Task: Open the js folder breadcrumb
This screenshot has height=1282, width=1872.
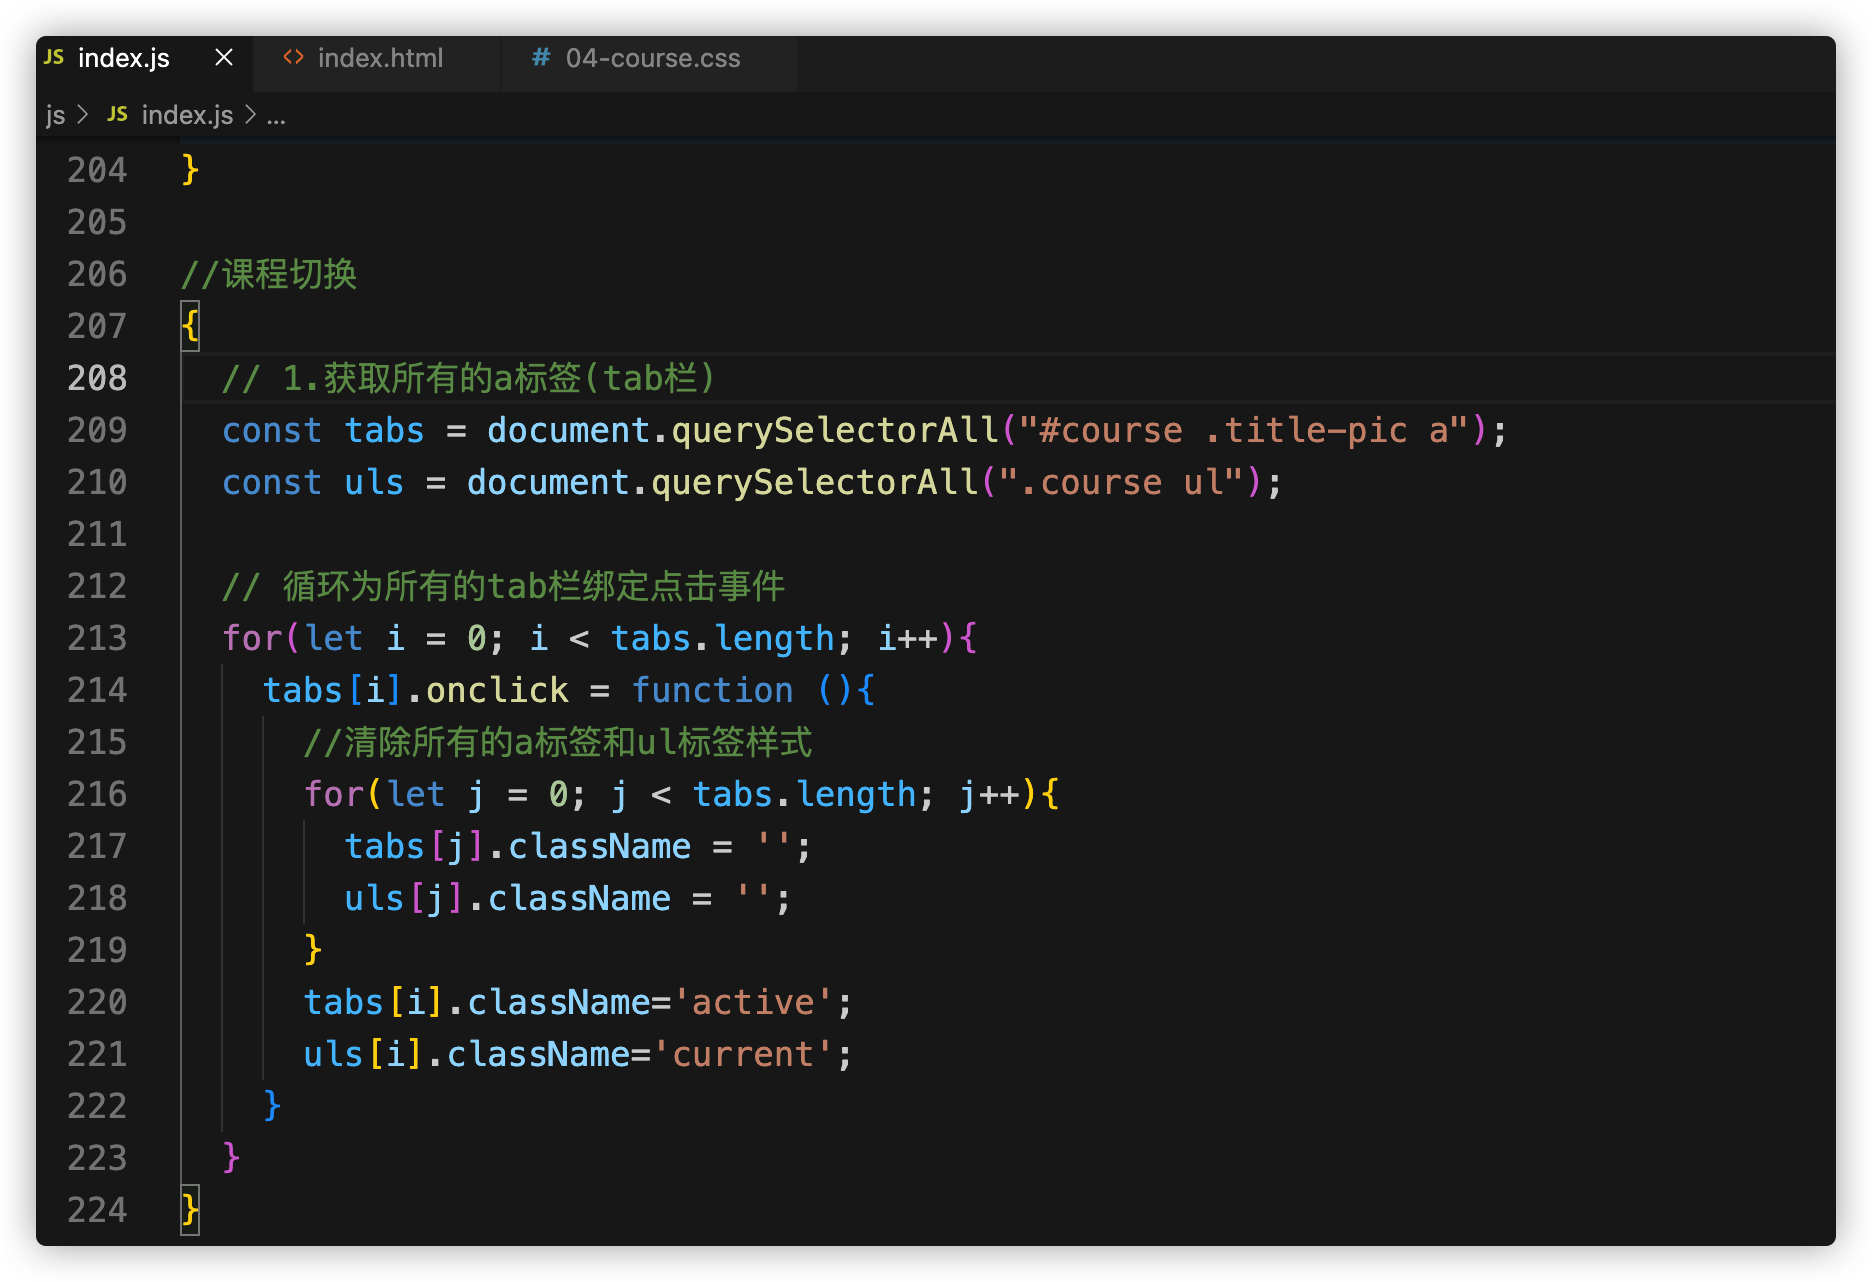Action: pyautogui.click(x=55, y=115)
